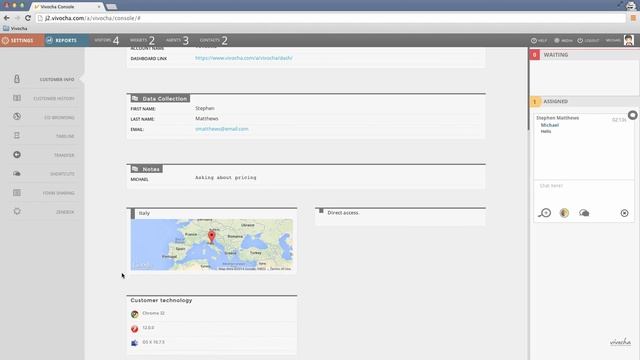640x360 pixels.
Task: Click the chat bubbles icon below chat
Action: pyautogui.click(x=584, y=213)
